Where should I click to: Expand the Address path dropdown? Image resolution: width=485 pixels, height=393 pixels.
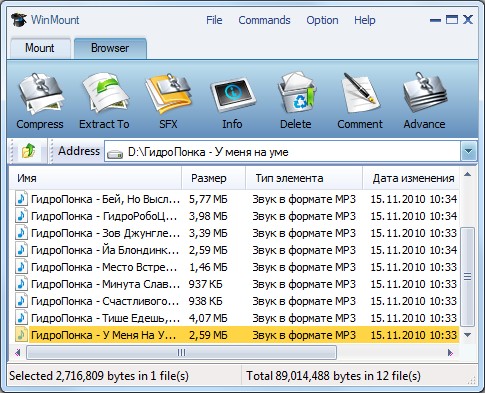pos(468,152)
